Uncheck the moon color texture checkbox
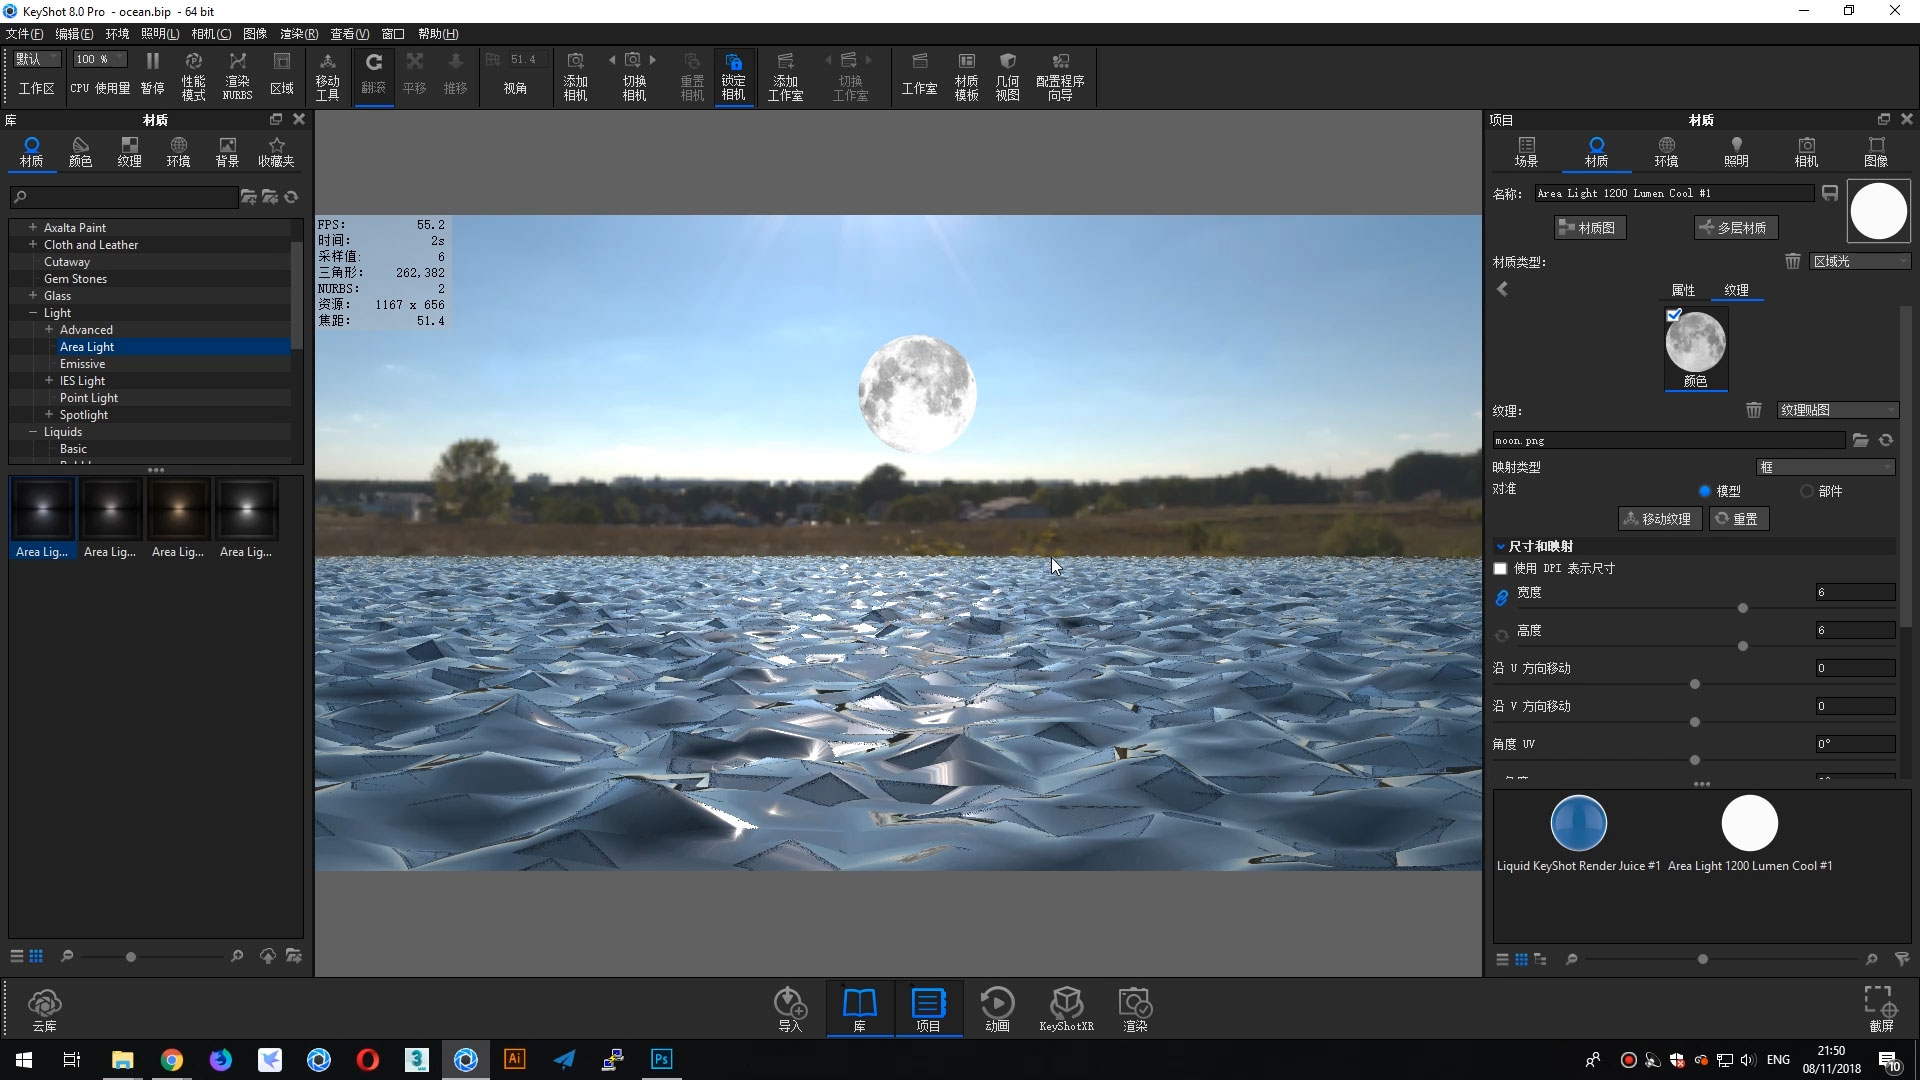The height and width of the screenshot is (1080, 1920). [1674, 314]
